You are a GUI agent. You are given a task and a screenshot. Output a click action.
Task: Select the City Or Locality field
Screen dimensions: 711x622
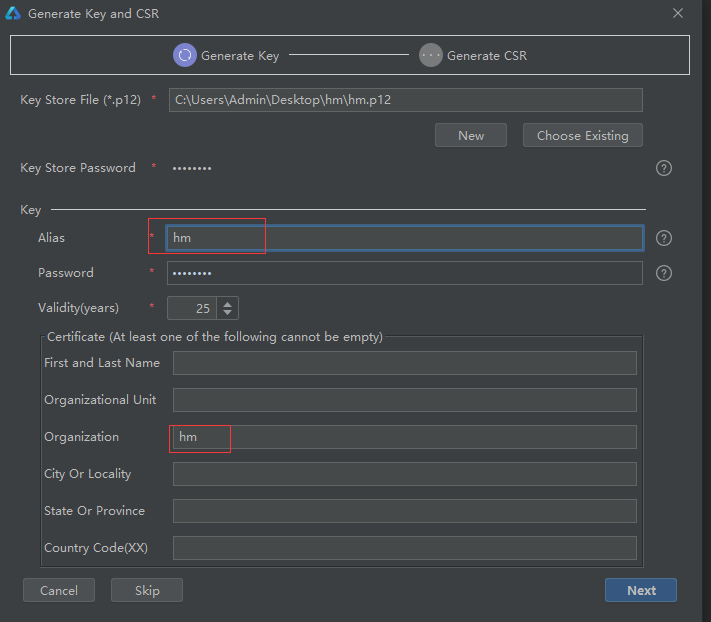click(x=405, y=474)
